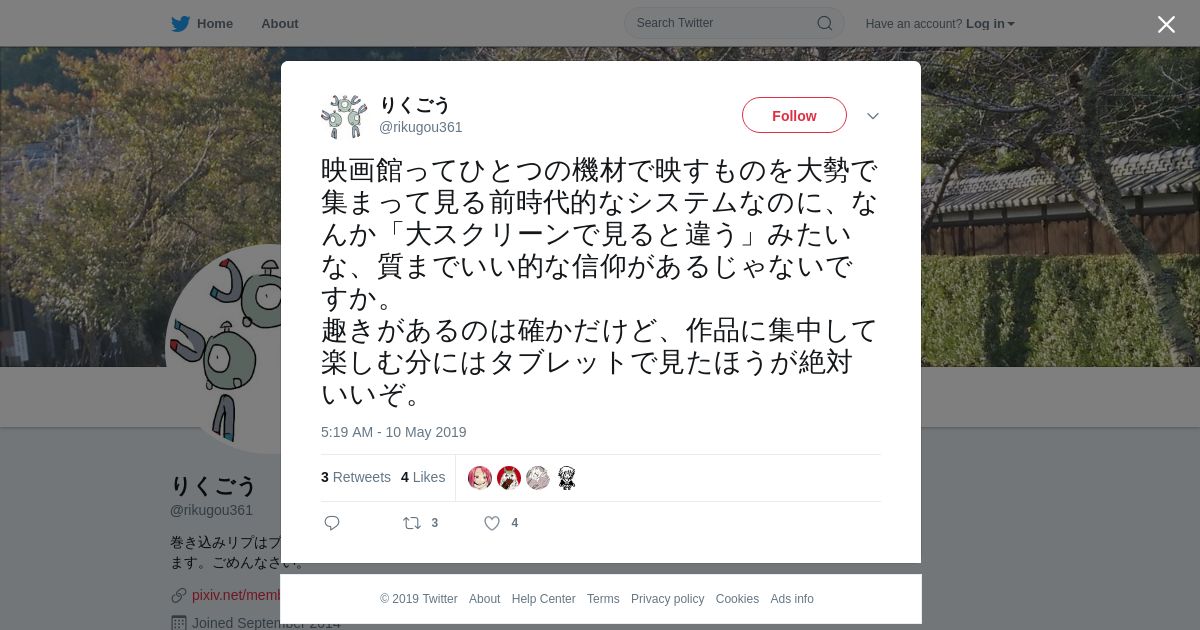Screen dimensions: 1200x630
Task: Open the tweet timestamp 5:19 AM link
Action: (x=393, y=432)
